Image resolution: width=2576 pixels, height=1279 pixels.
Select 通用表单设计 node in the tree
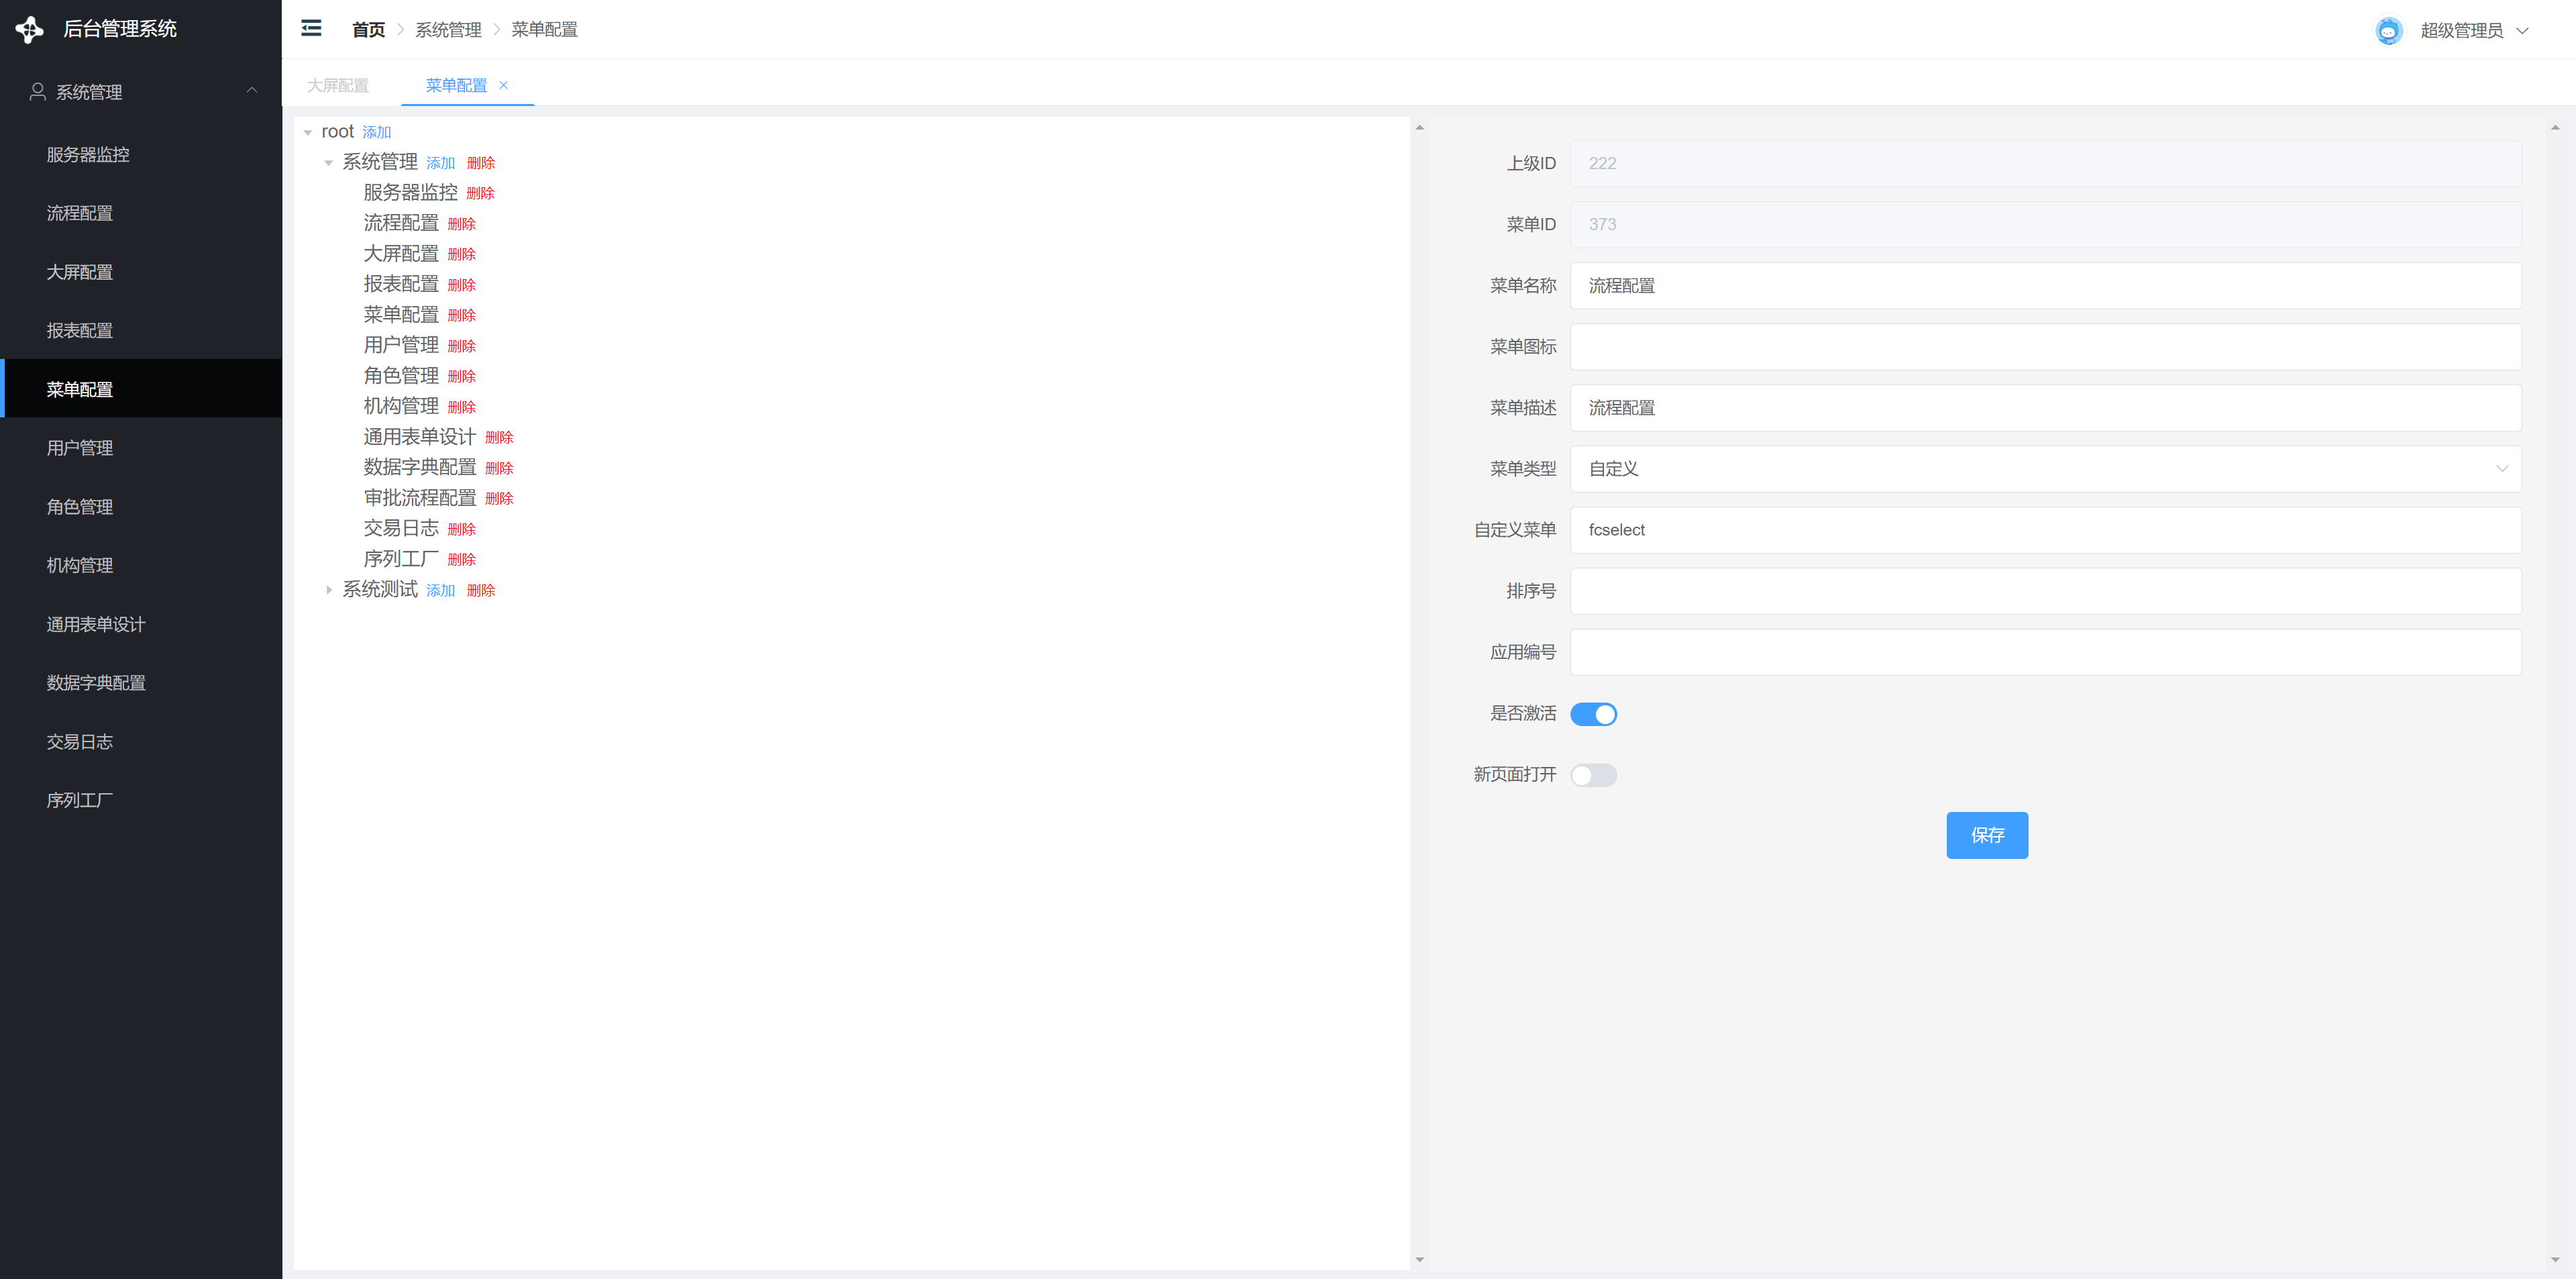(420, 437)
